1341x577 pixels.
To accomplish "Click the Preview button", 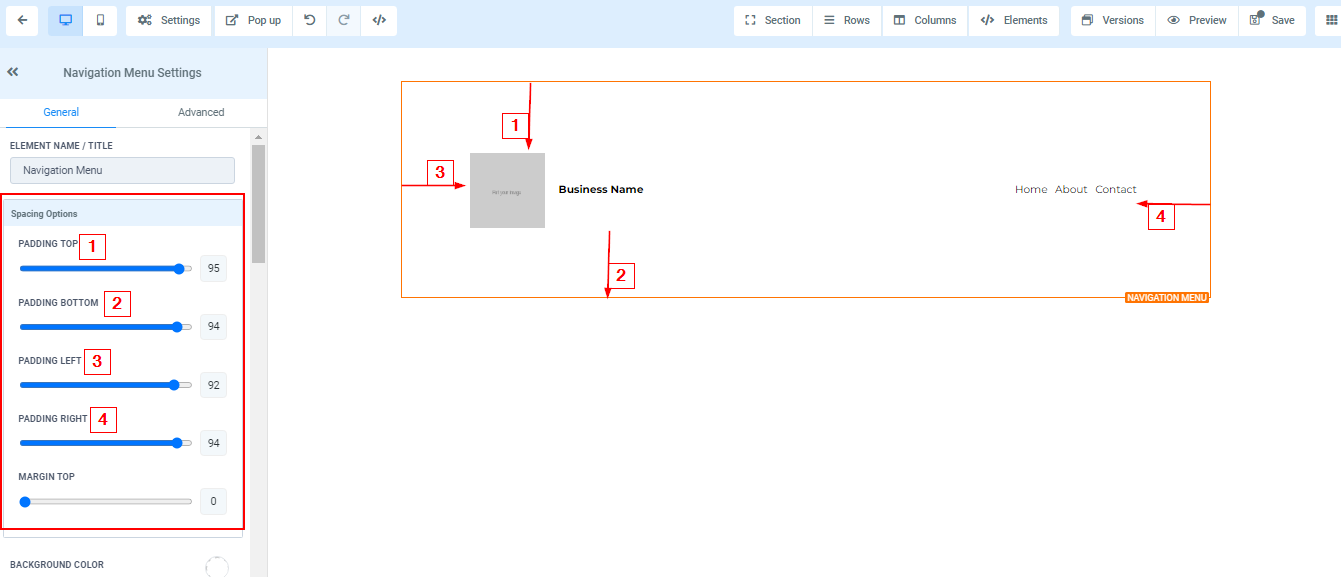I will click(1196, 20).
